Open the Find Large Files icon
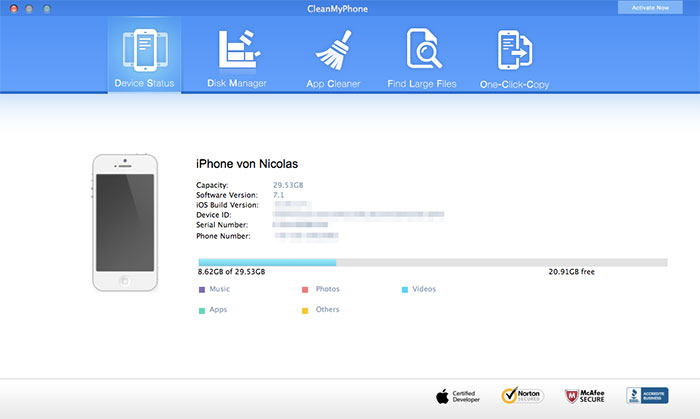This screenshot has width=700, height=419. [x=424, y=49]
